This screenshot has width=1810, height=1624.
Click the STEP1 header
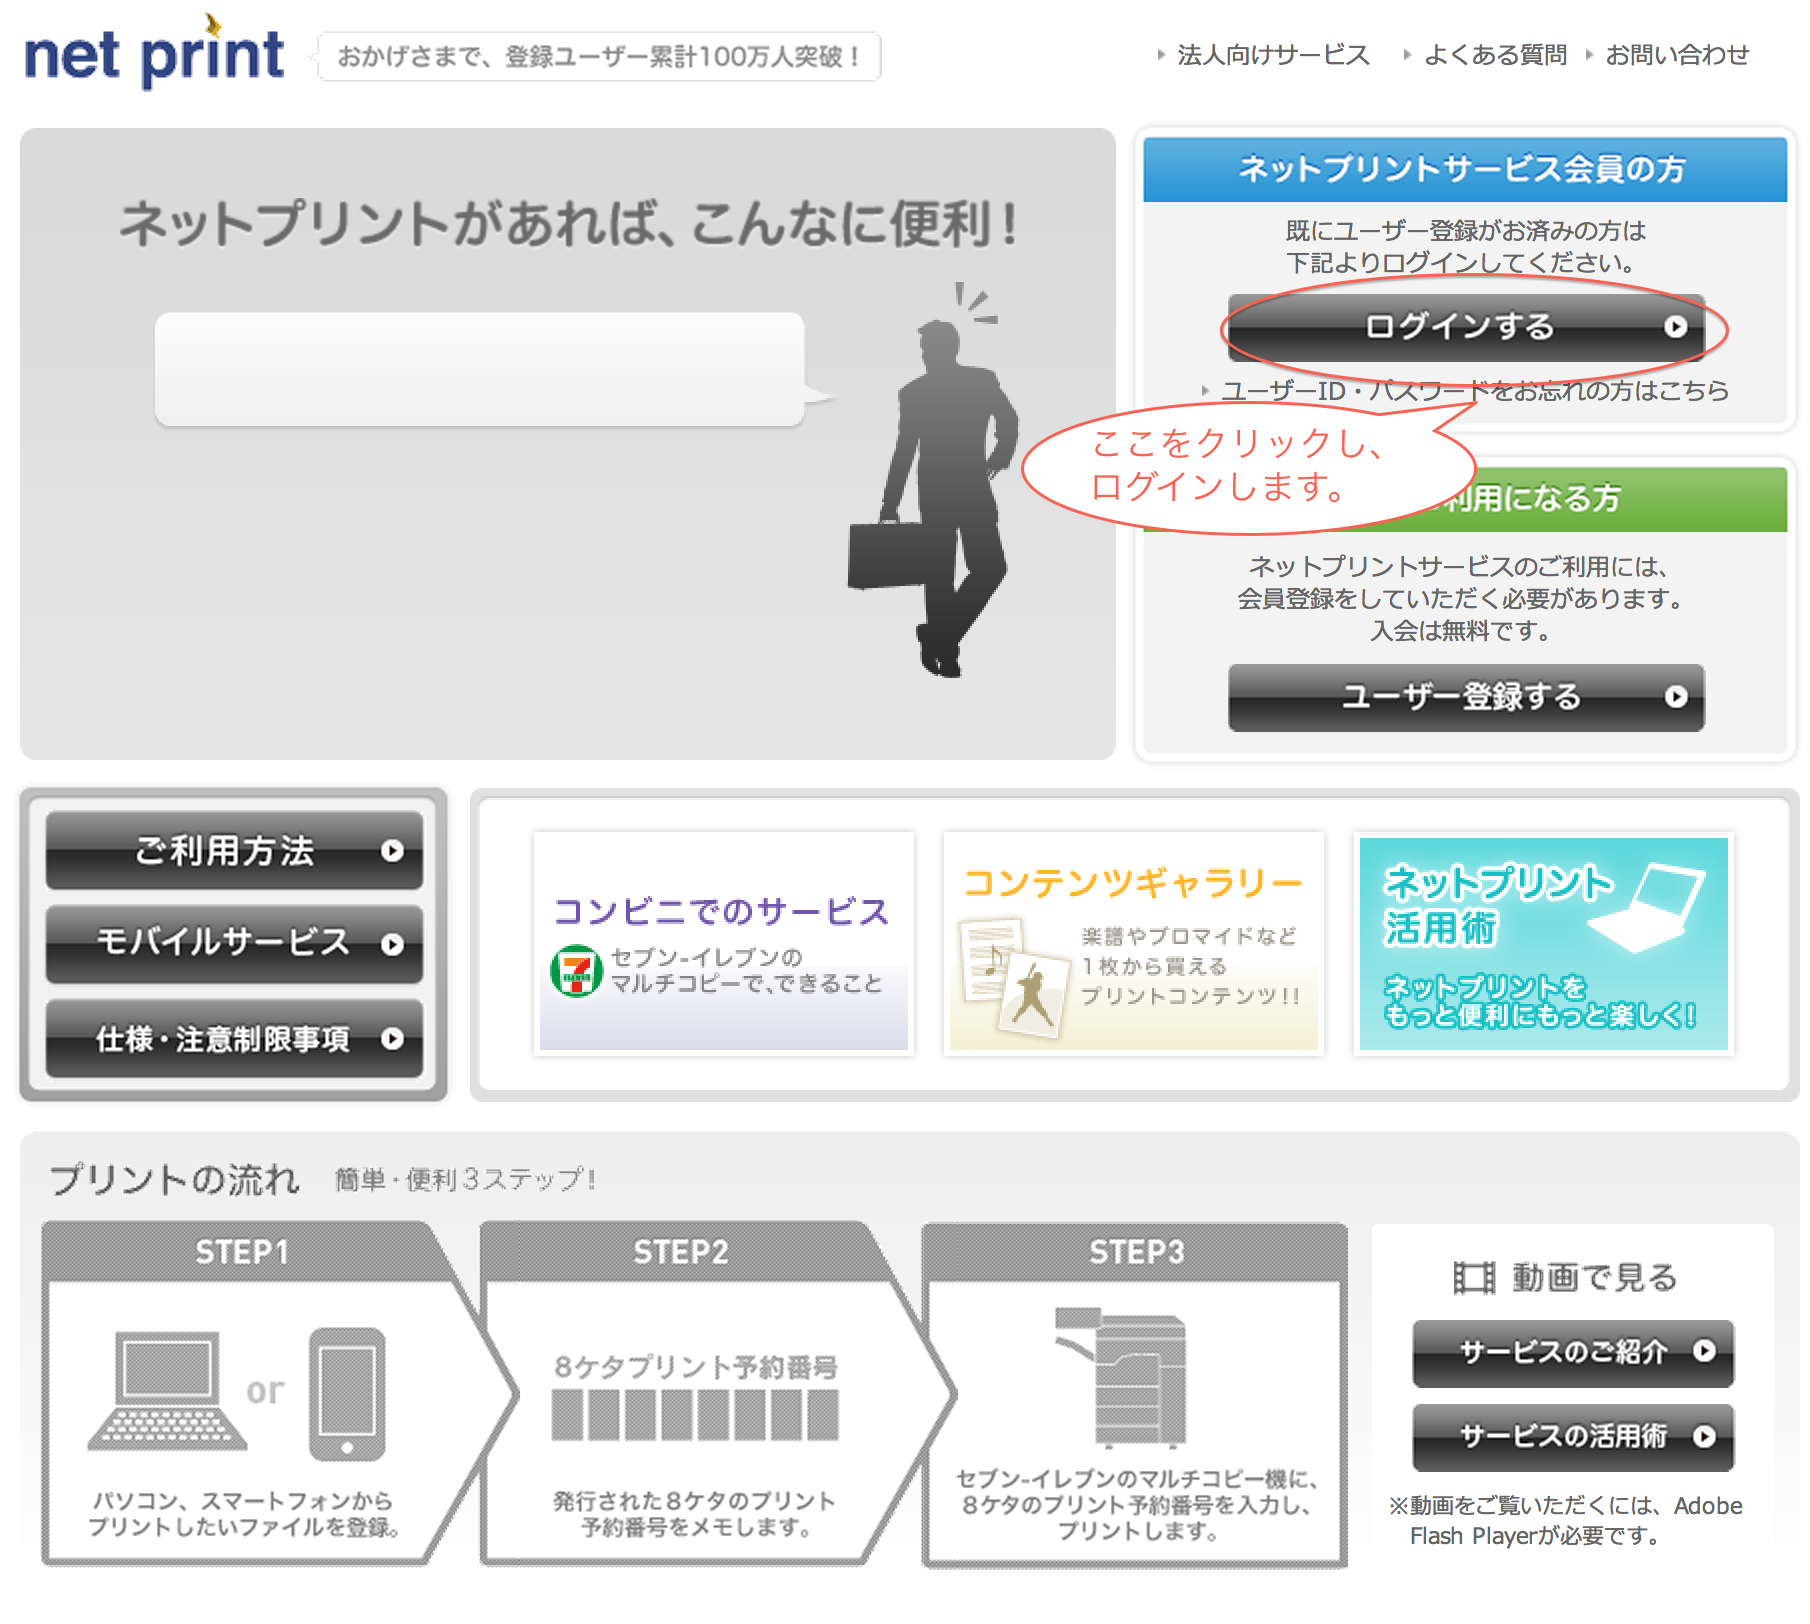click(242, 1252)
